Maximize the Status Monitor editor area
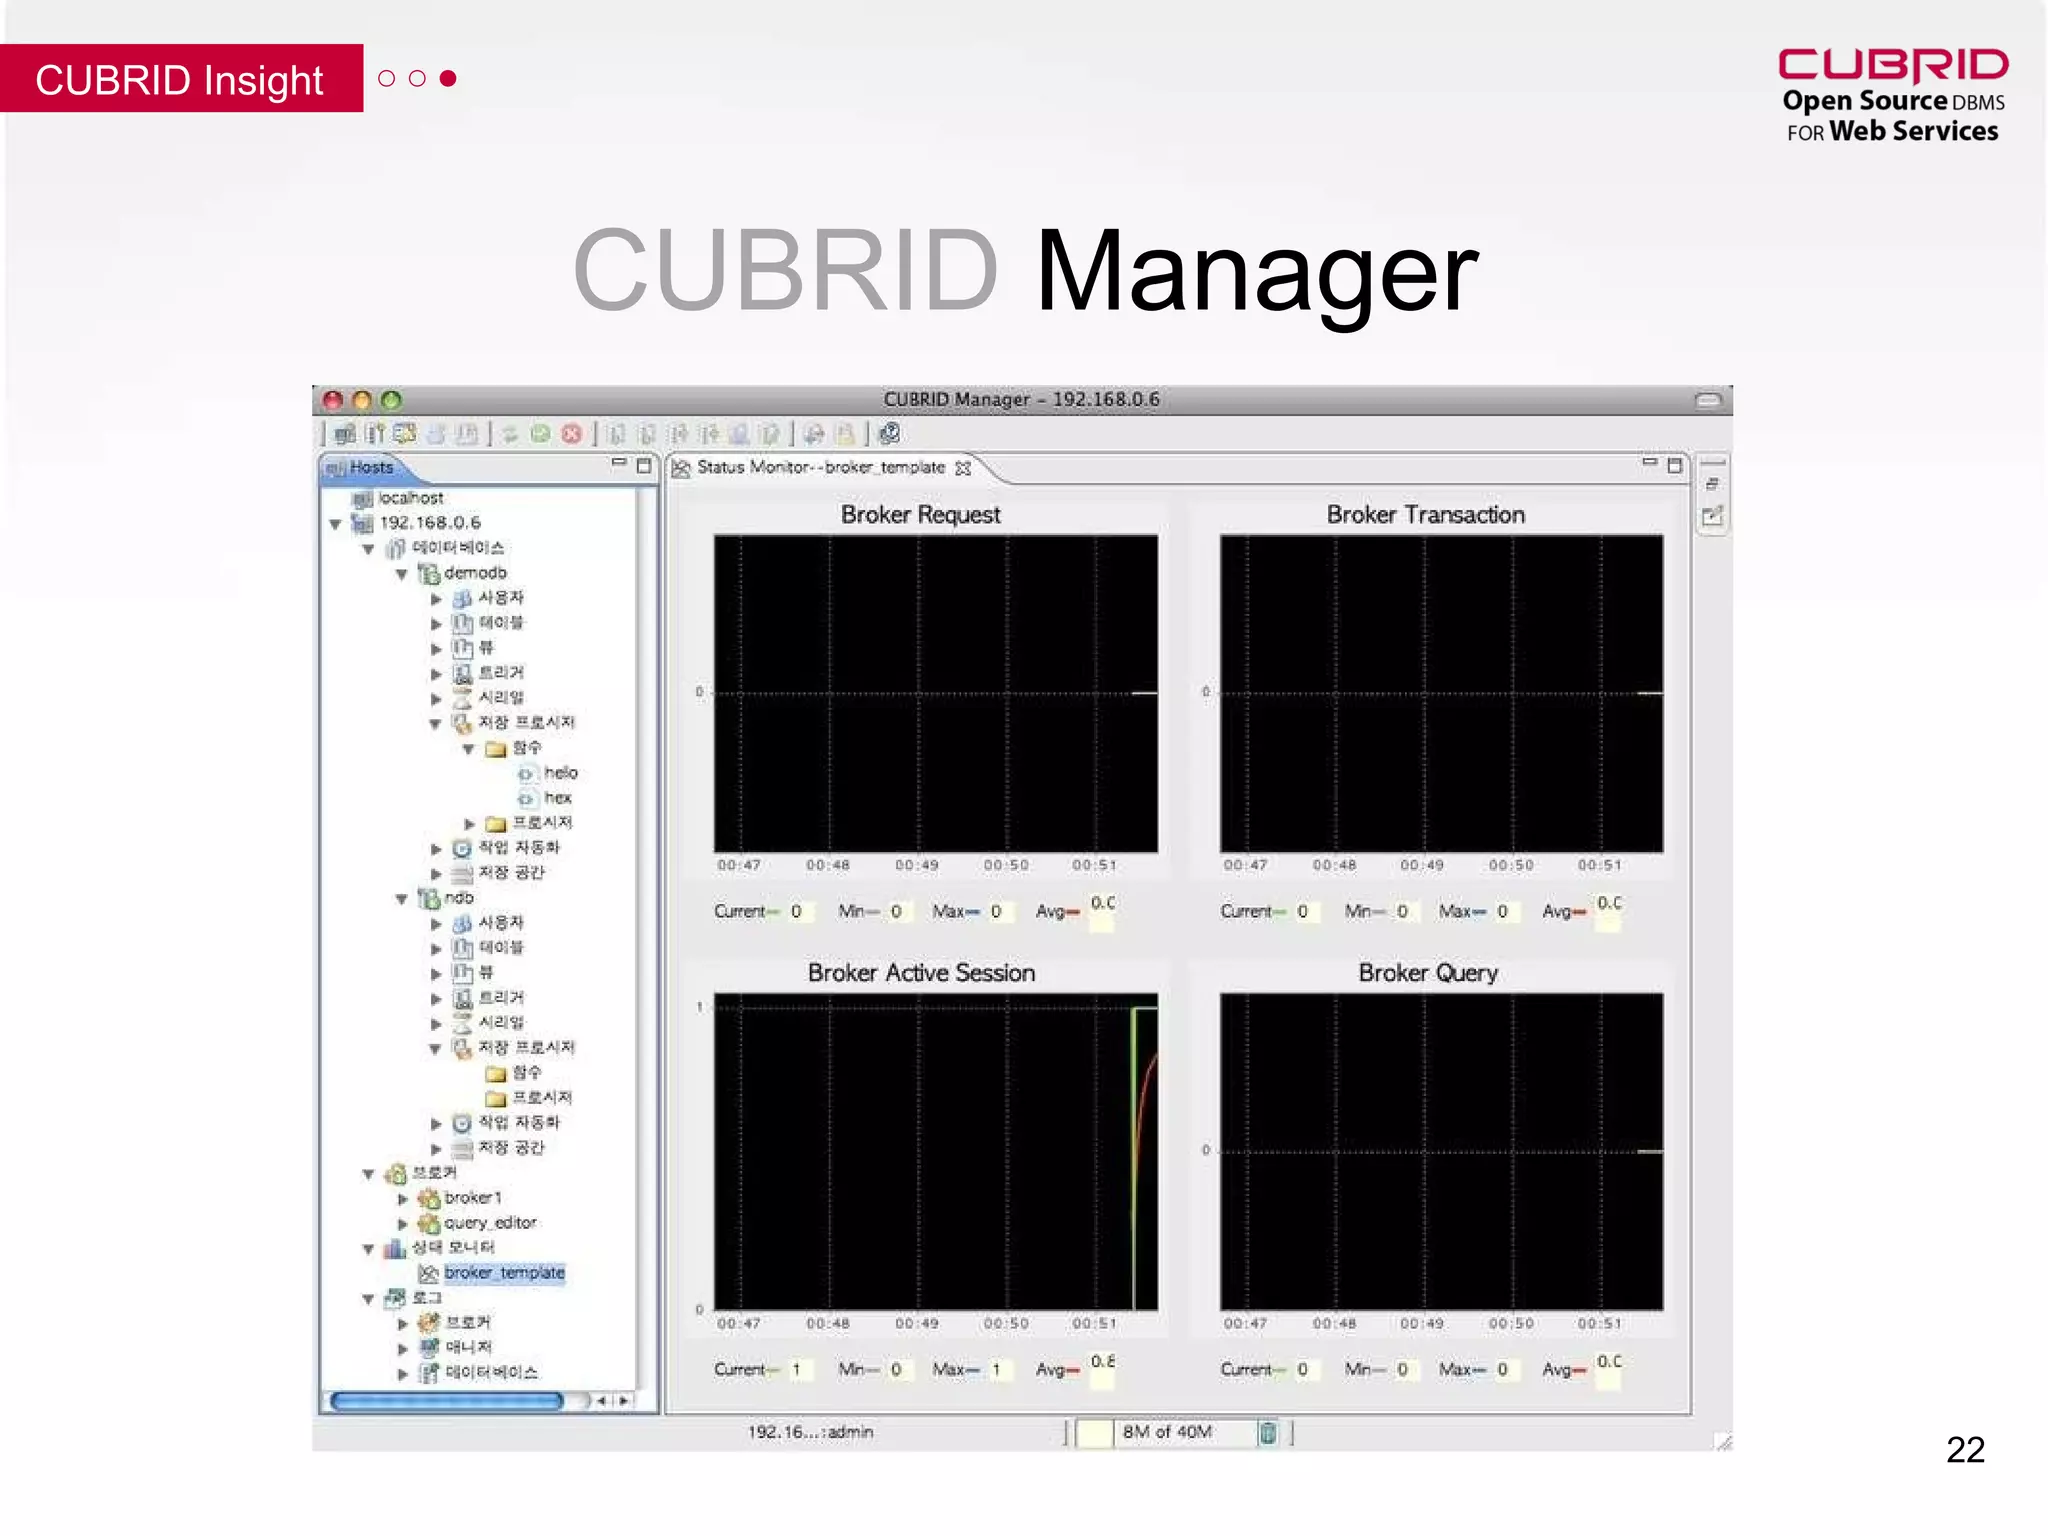Viewport: 2048px width, 1536px height. pyautogui.click(x=1675, y=465)
